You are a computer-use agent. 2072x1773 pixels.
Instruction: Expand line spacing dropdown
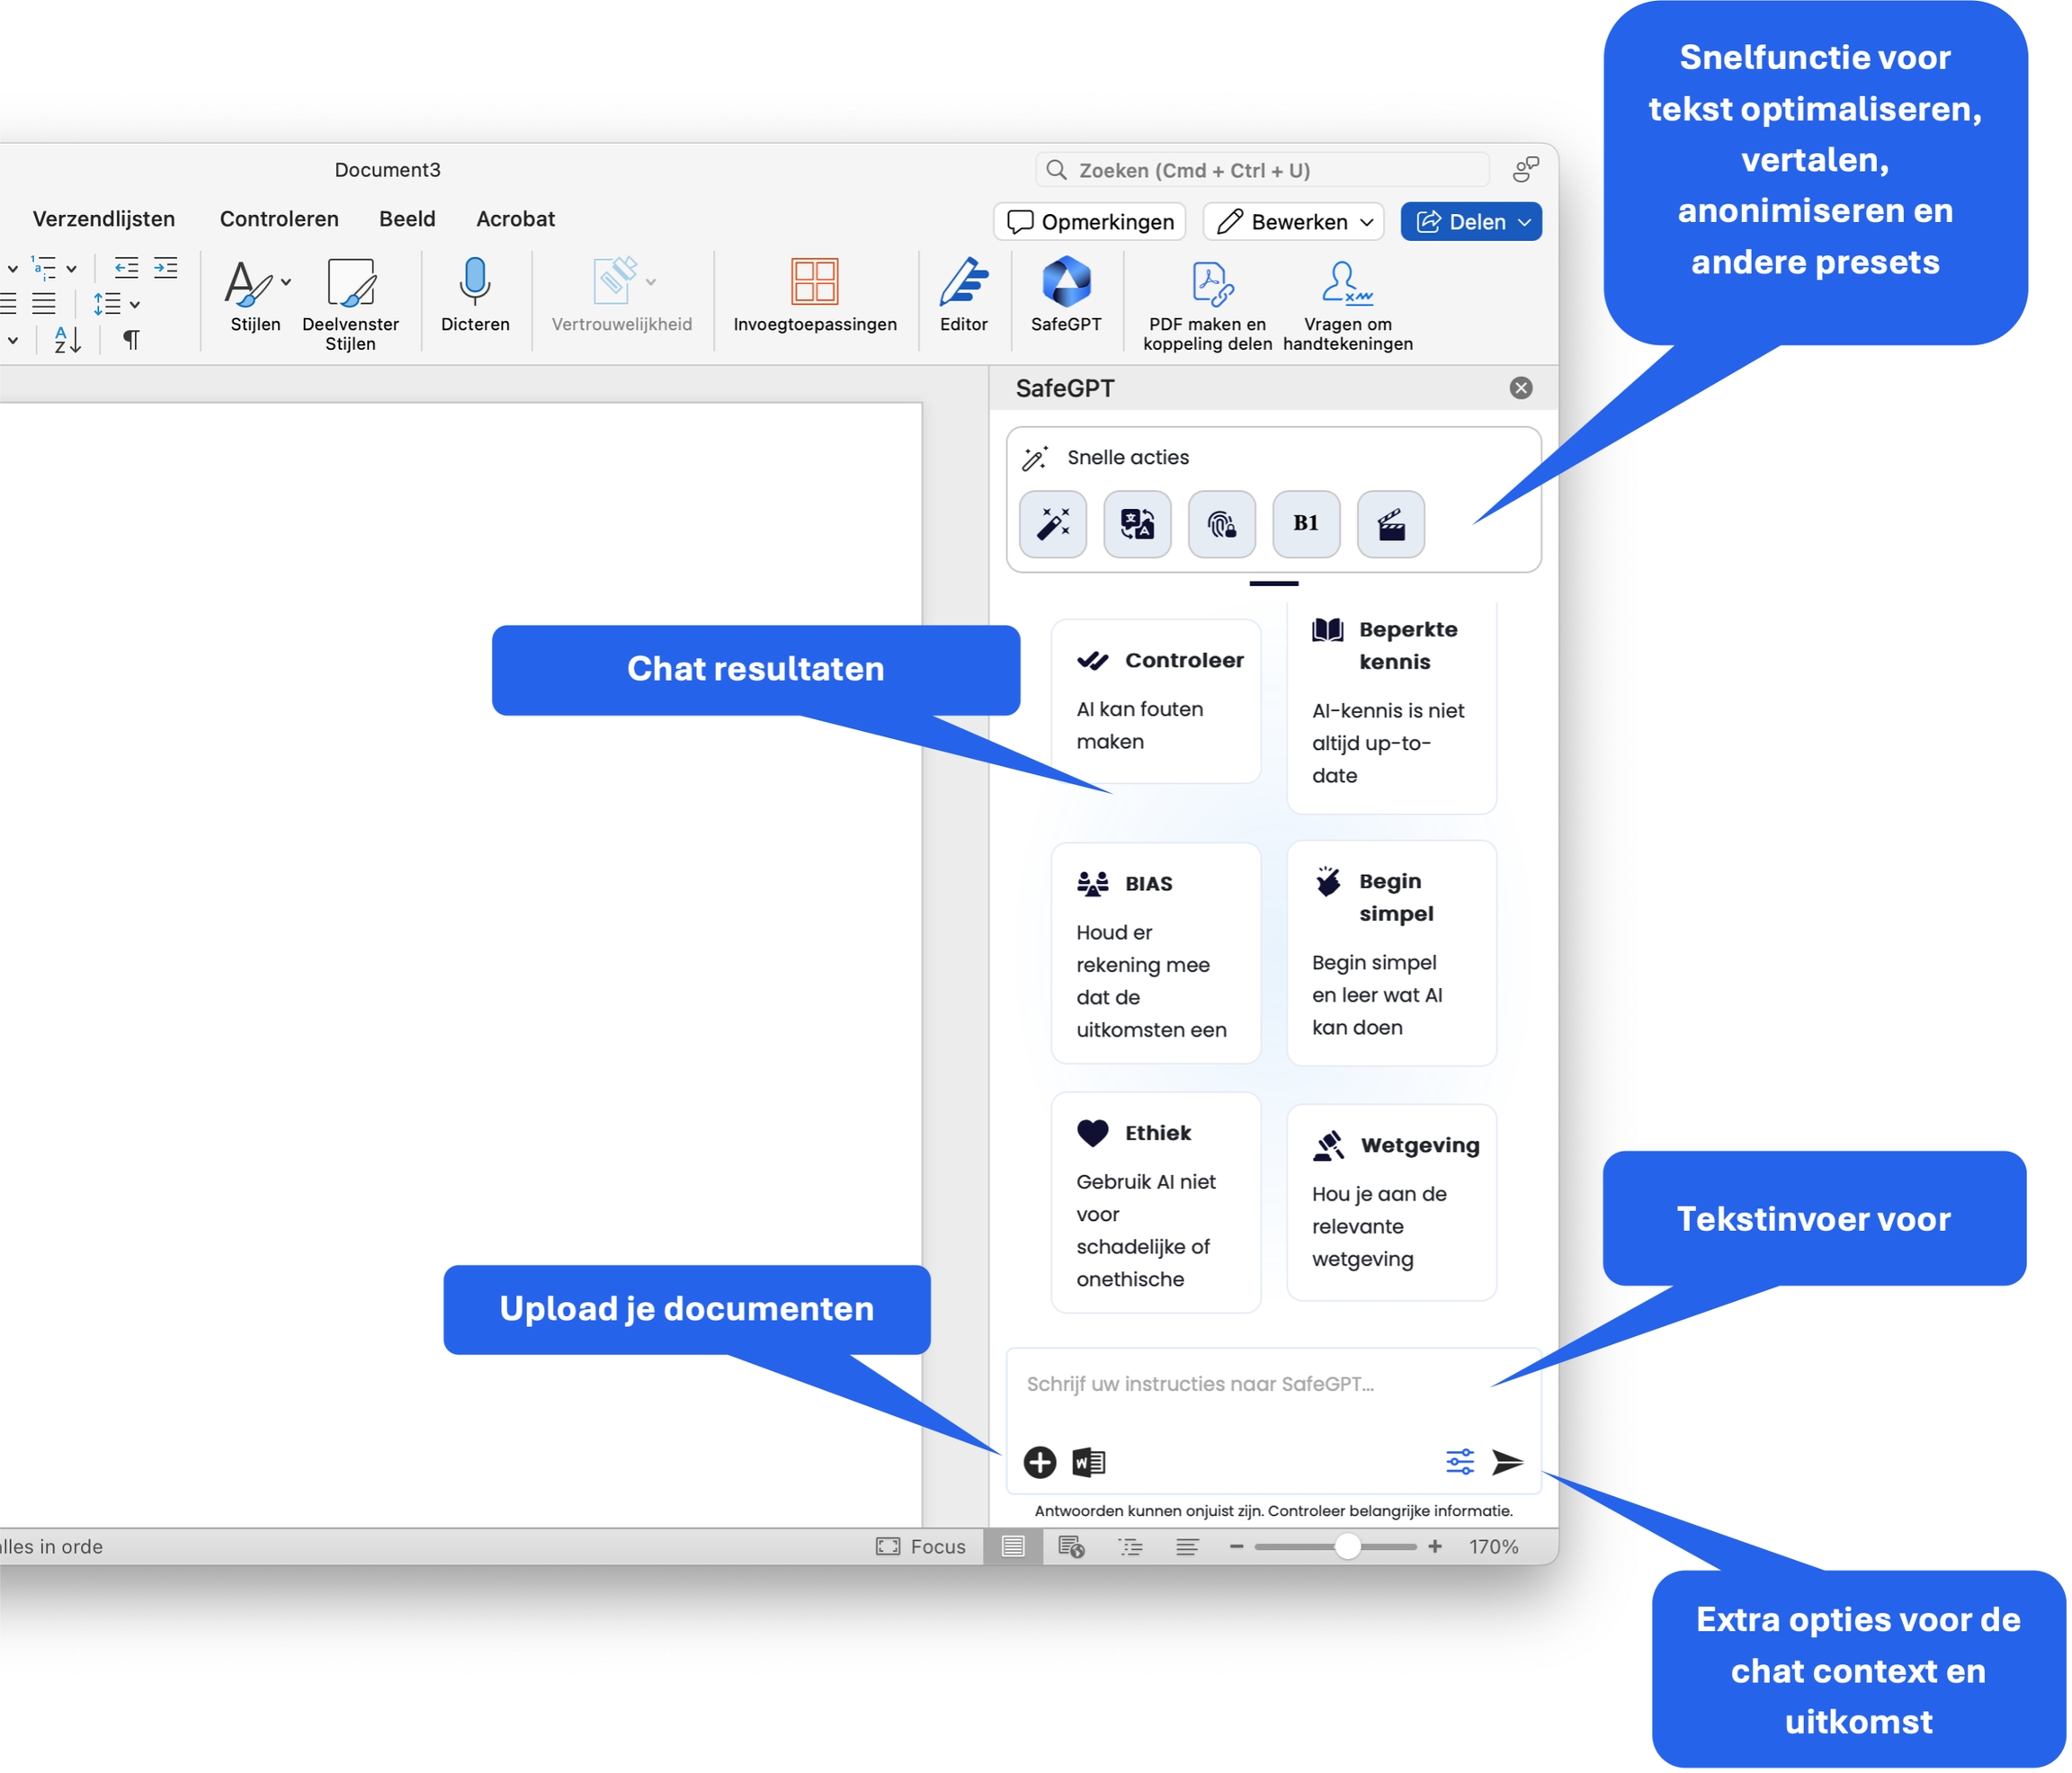134,304
